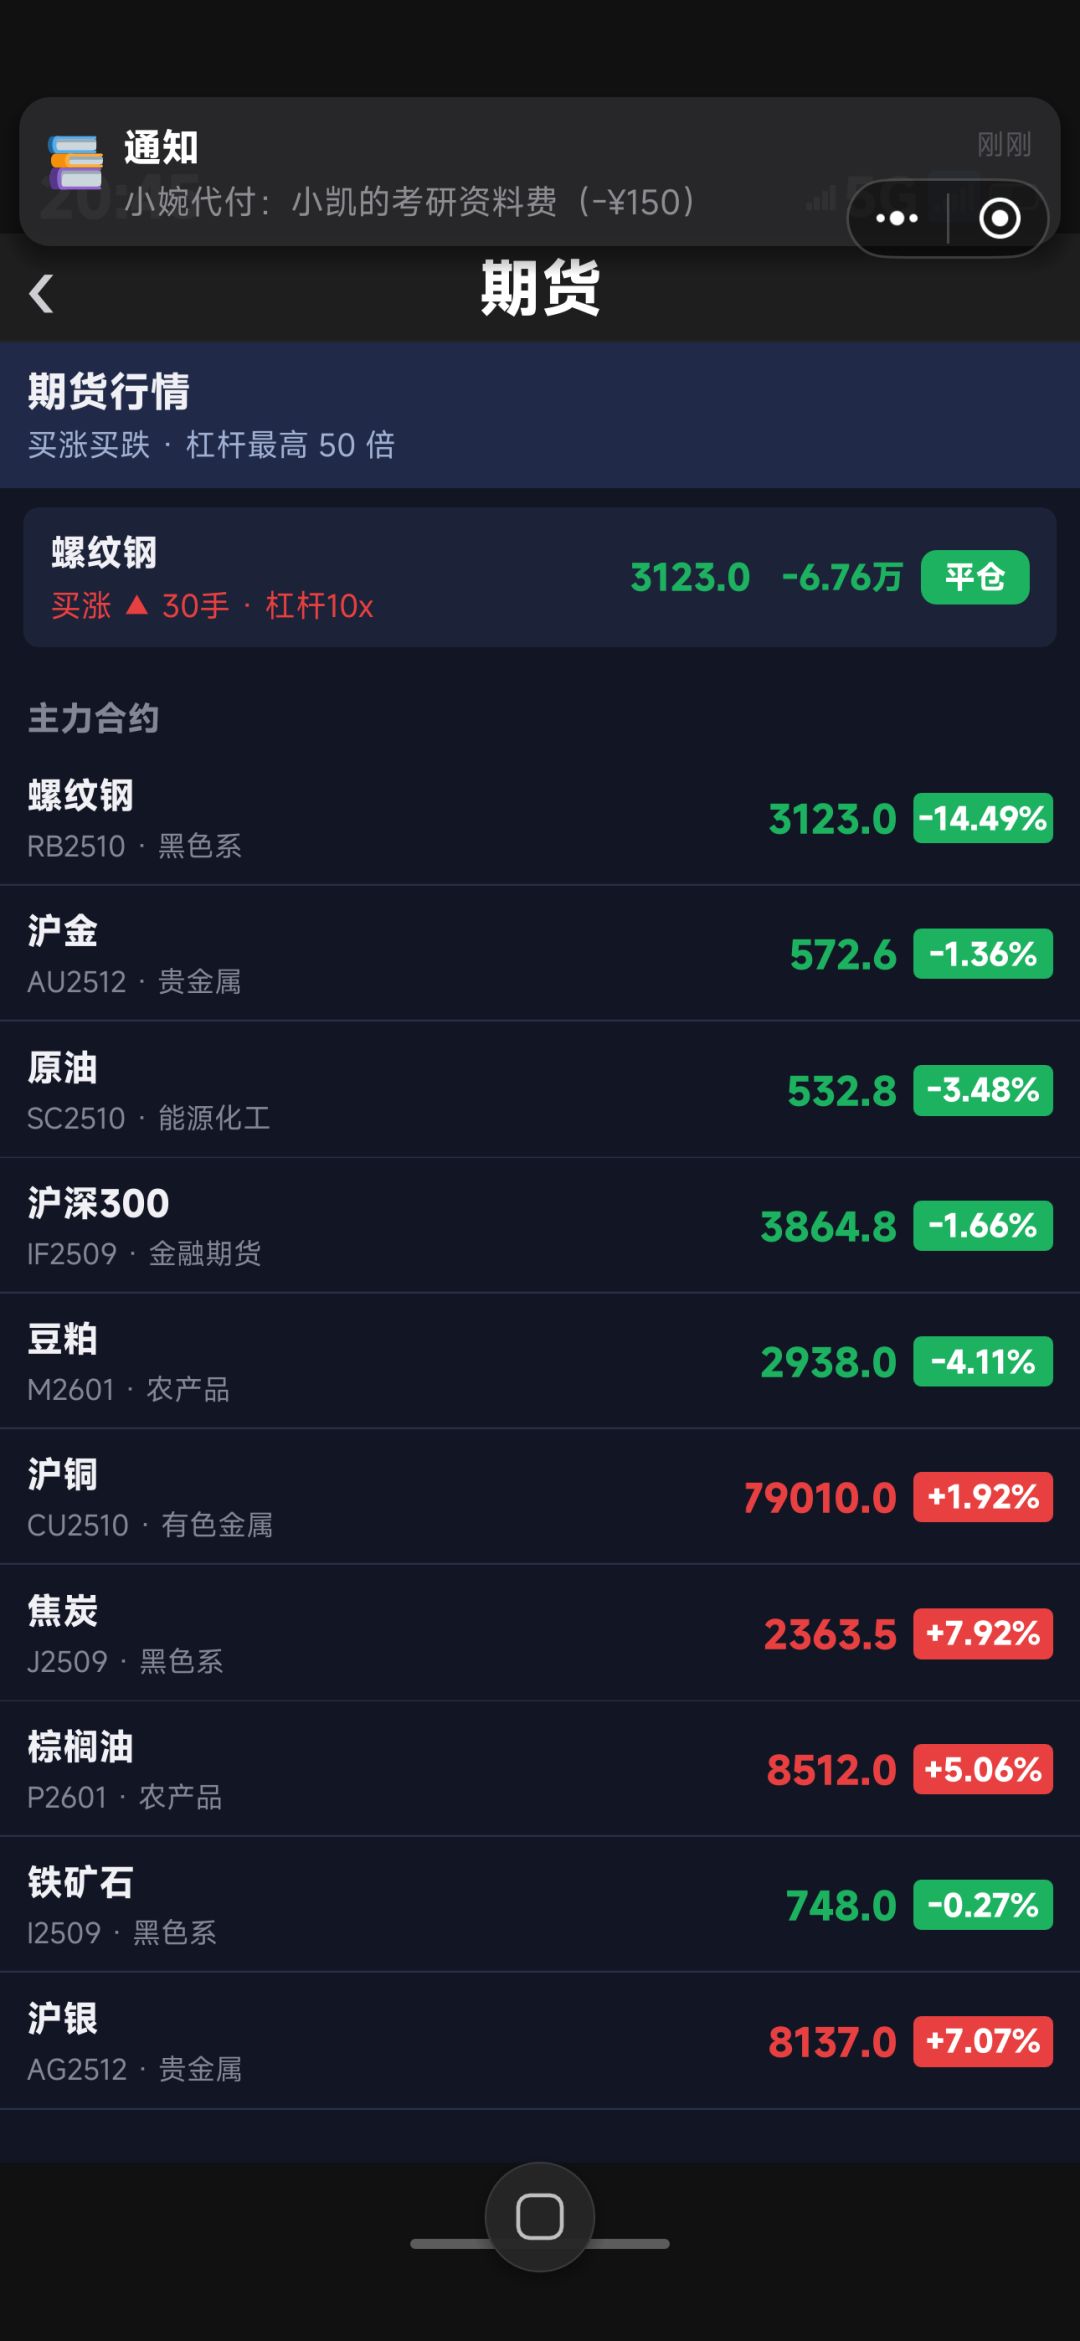Open 沪银 AG2512 contract
This screenshot has width=1080, height=2341.
point(540,2041)
